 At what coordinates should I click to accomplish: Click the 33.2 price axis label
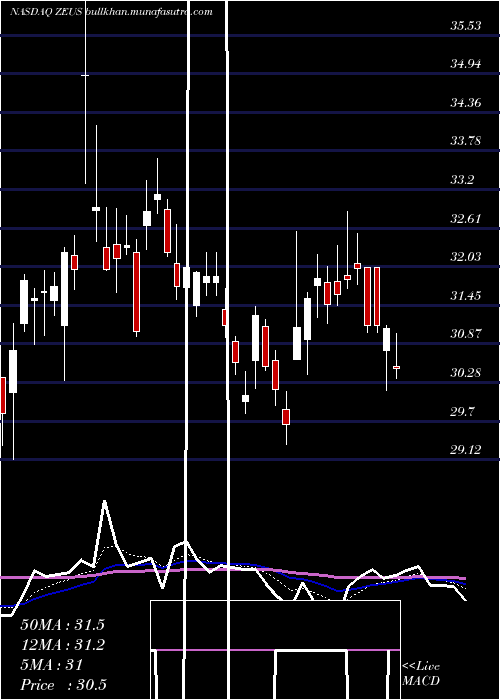(x=462, y=180)
